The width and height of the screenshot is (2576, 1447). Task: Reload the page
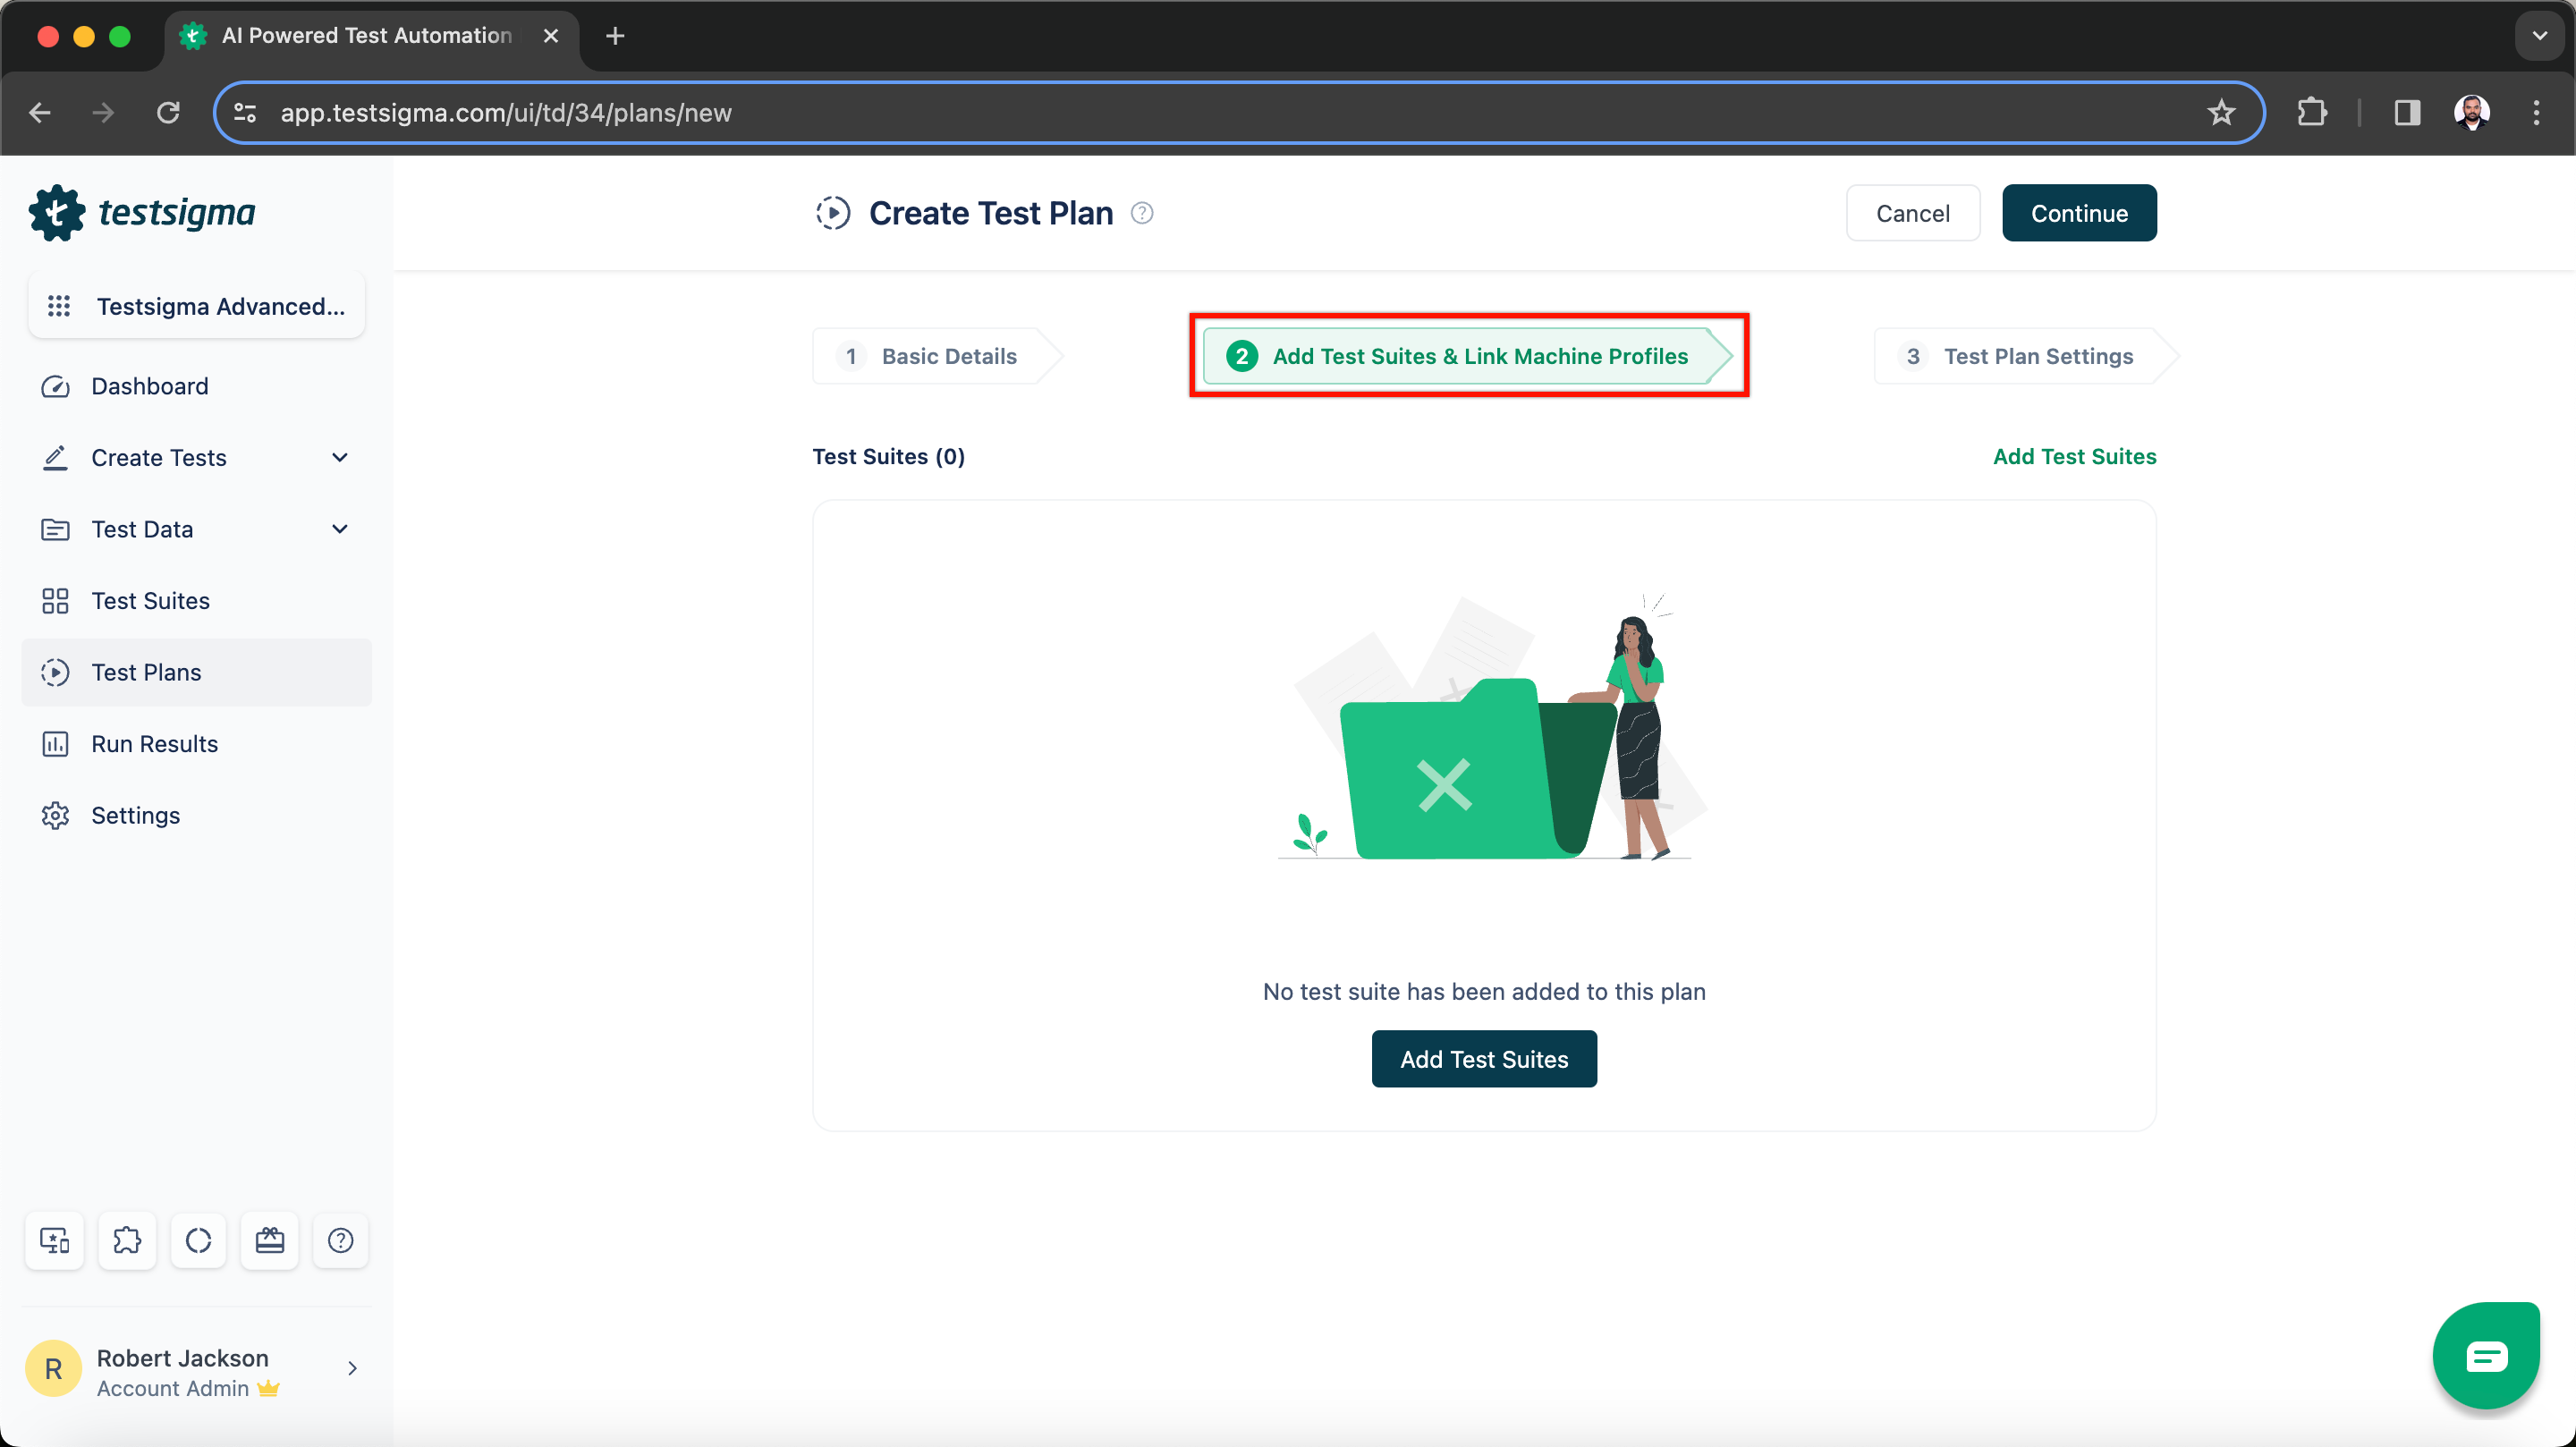[168, 113]
